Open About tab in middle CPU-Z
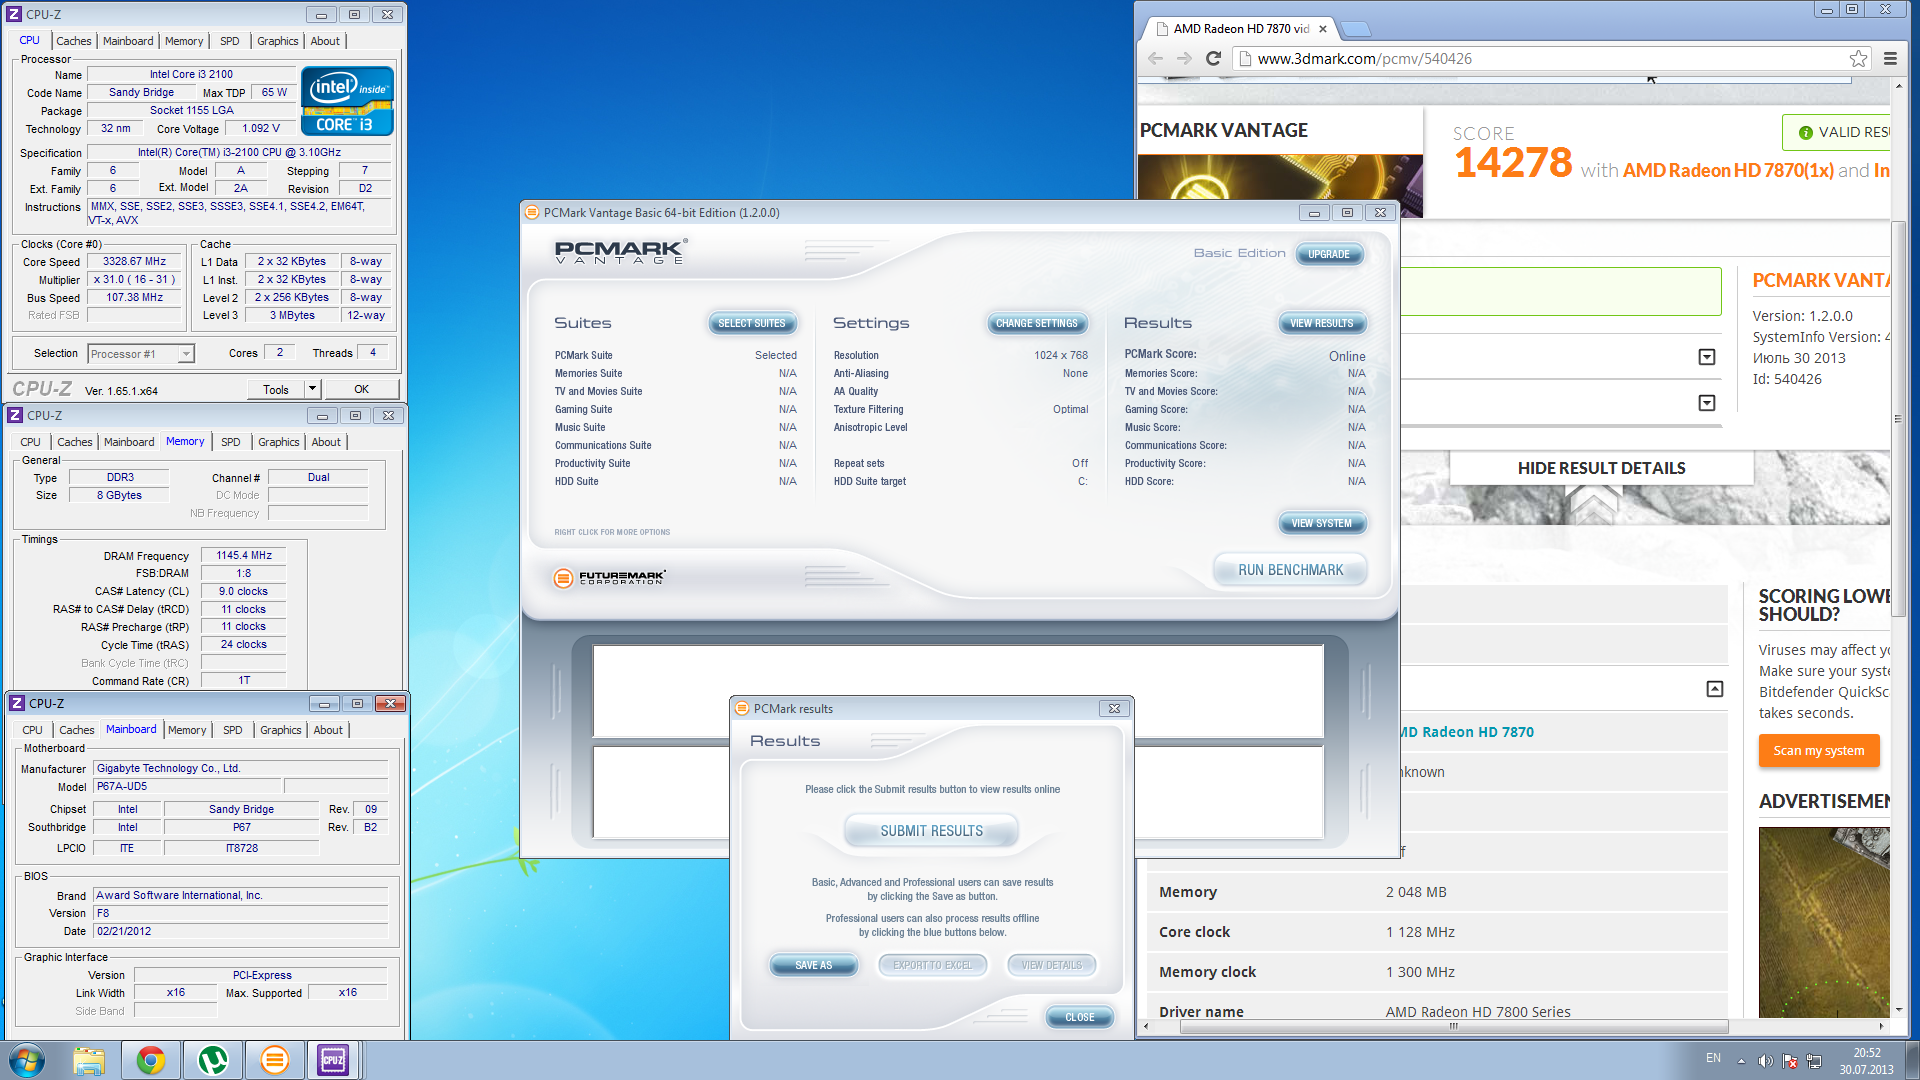 tap(326, 442)
